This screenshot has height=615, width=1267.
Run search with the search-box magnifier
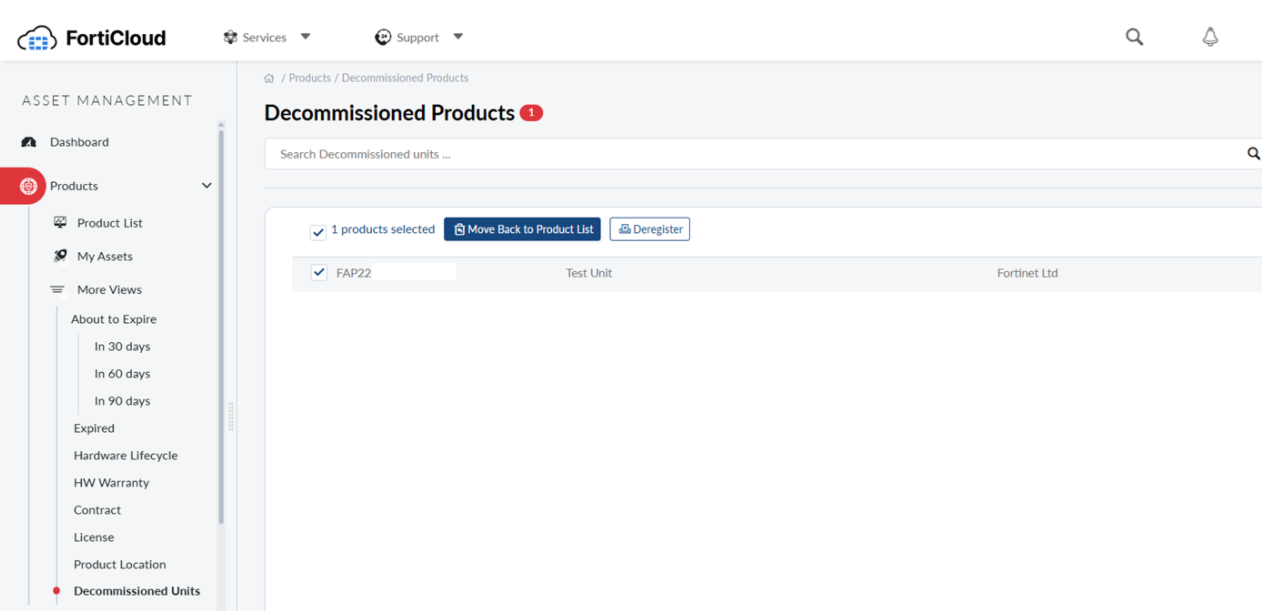point(1253,154)
